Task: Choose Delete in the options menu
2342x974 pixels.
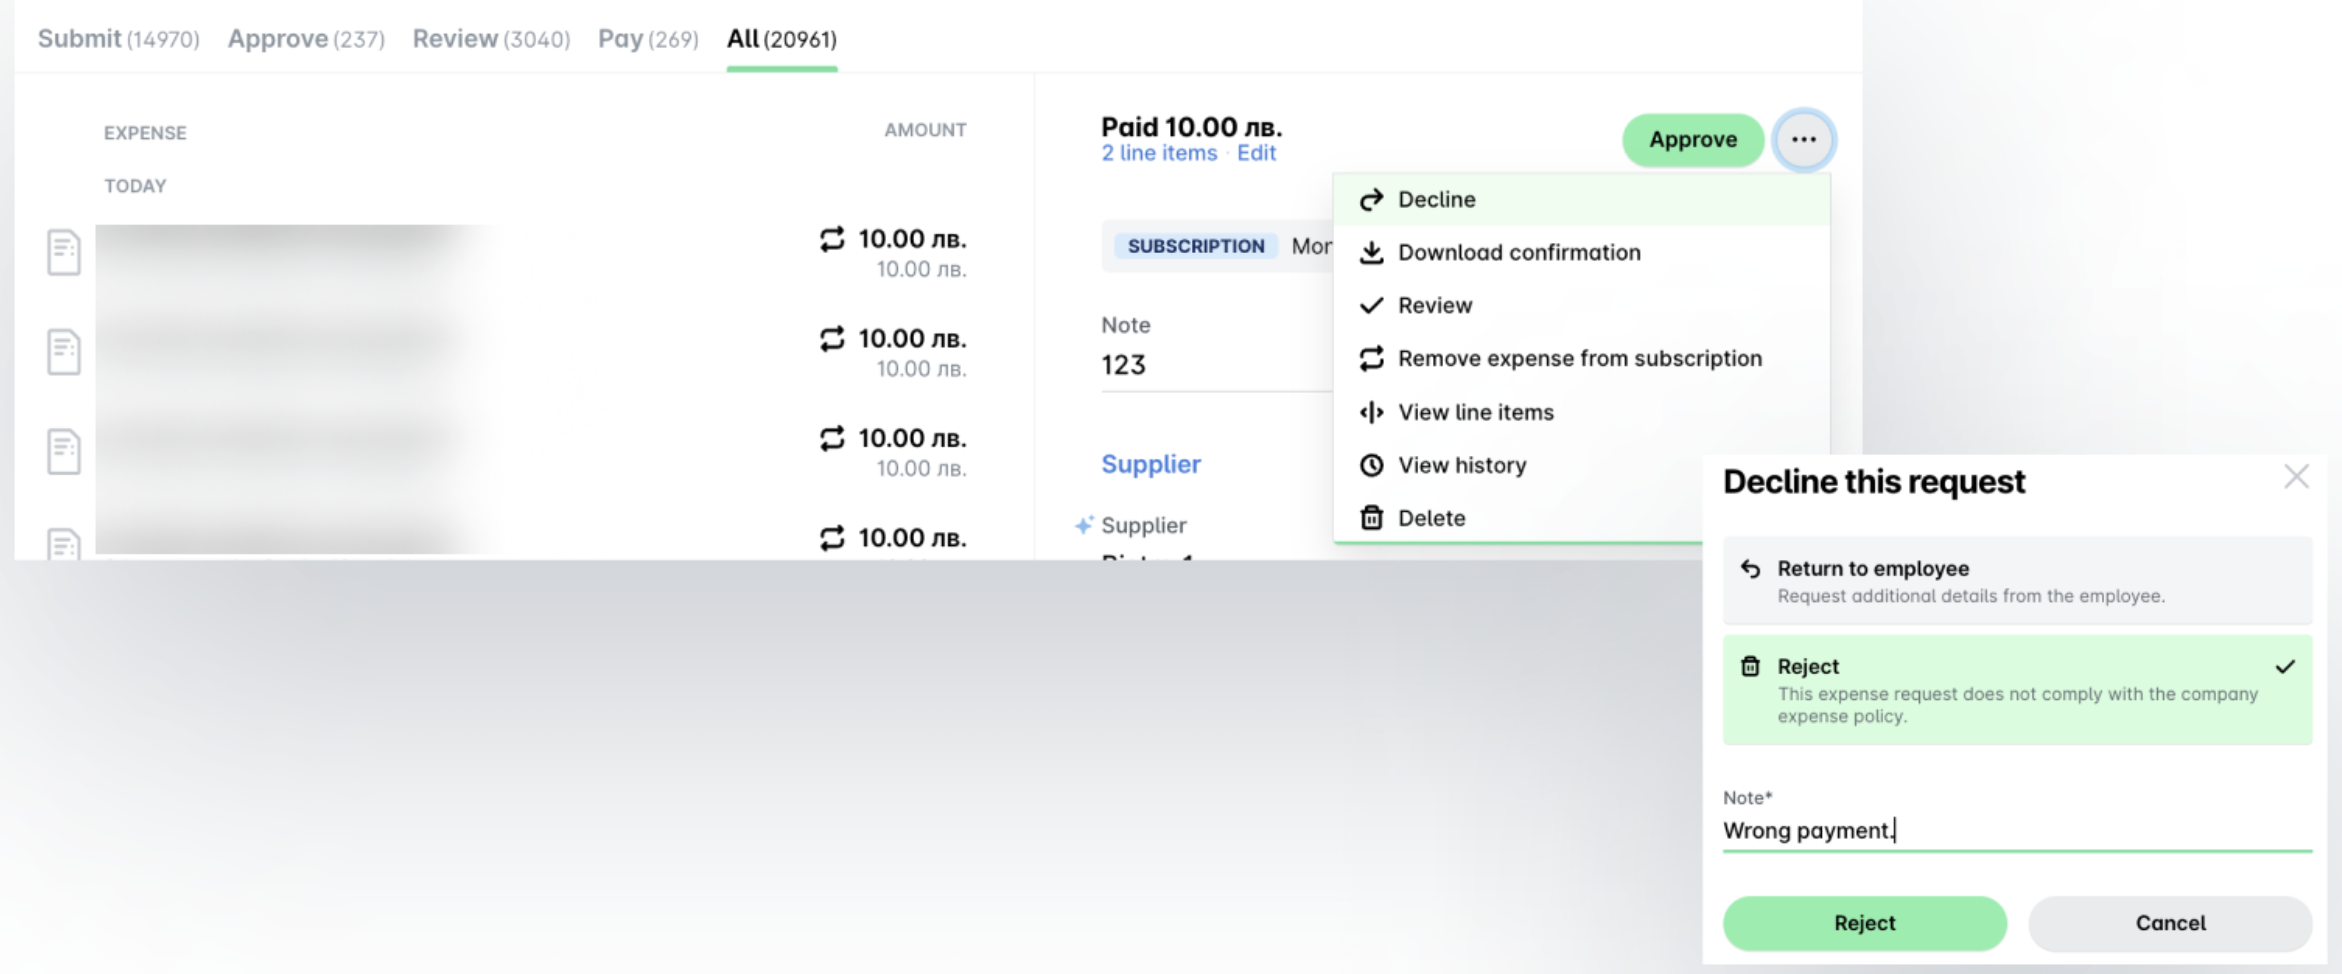Action: (x=1520, y=518)
